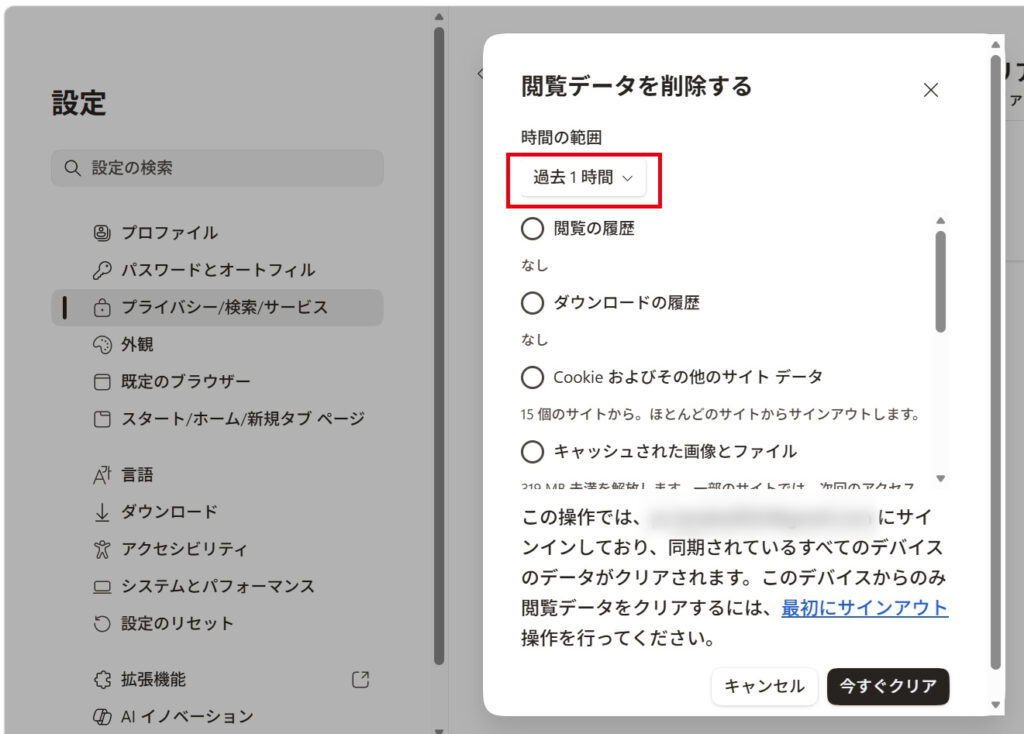This screenshot has height=734, width=1024.
Task: Click the default browser icon
Action: point(101,382)
